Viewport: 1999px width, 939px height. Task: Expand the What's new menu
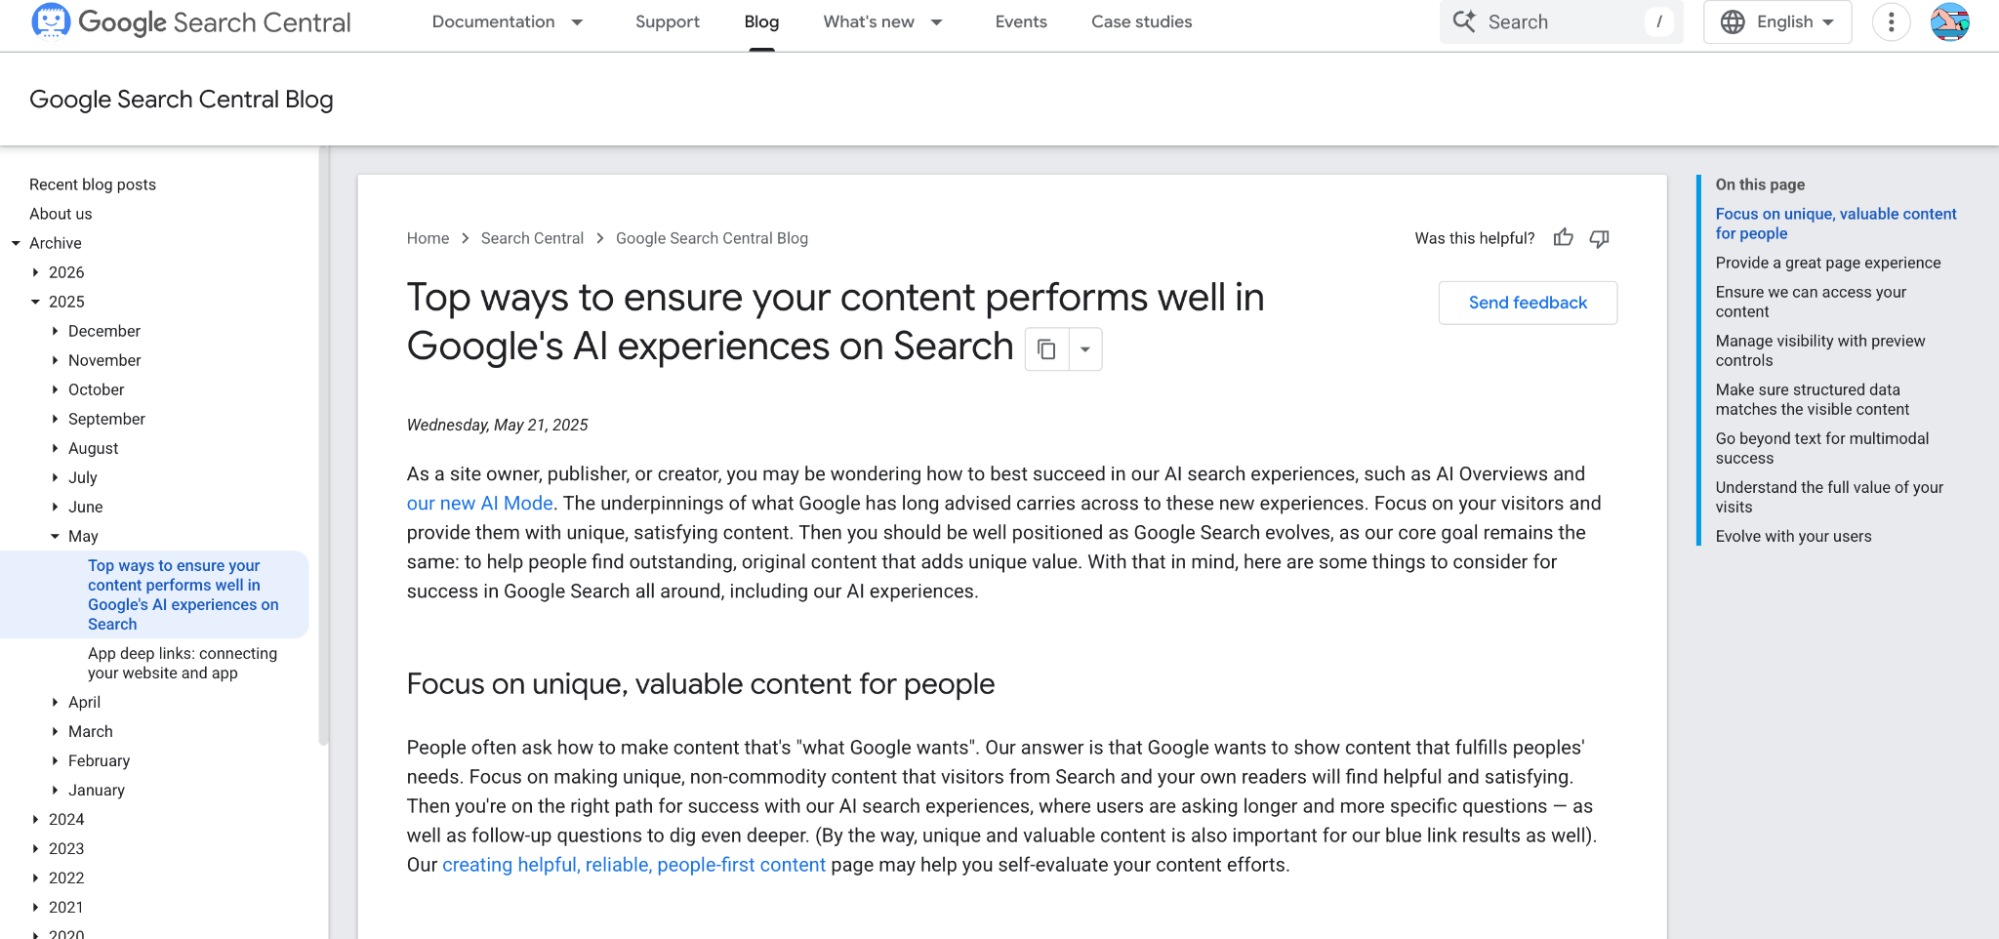883,22
